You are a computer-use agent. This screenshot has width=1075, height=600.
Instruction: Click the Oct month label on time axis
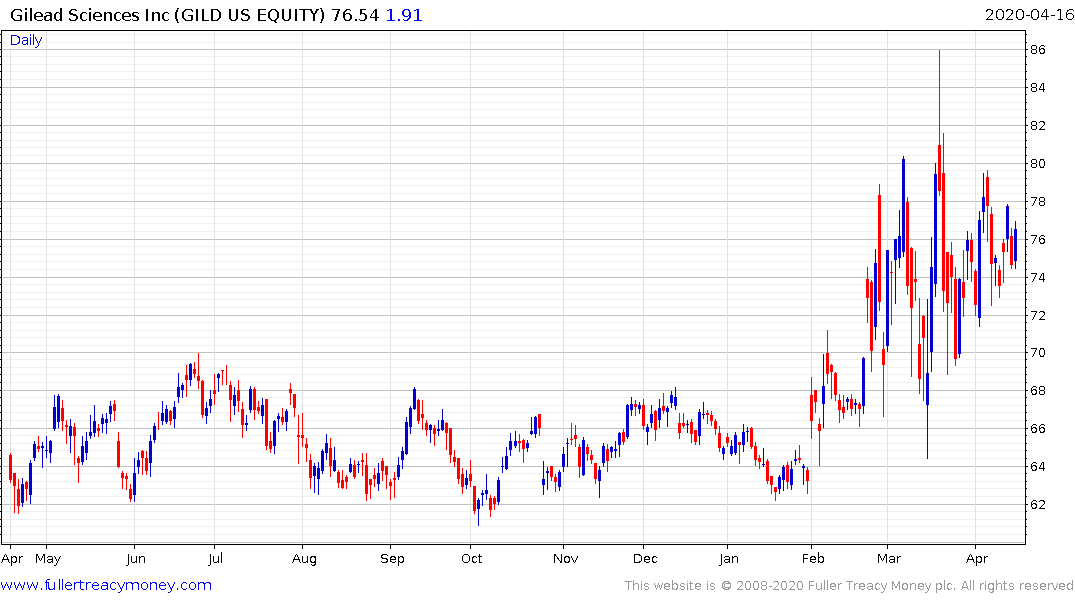click(x=472, y=559)
